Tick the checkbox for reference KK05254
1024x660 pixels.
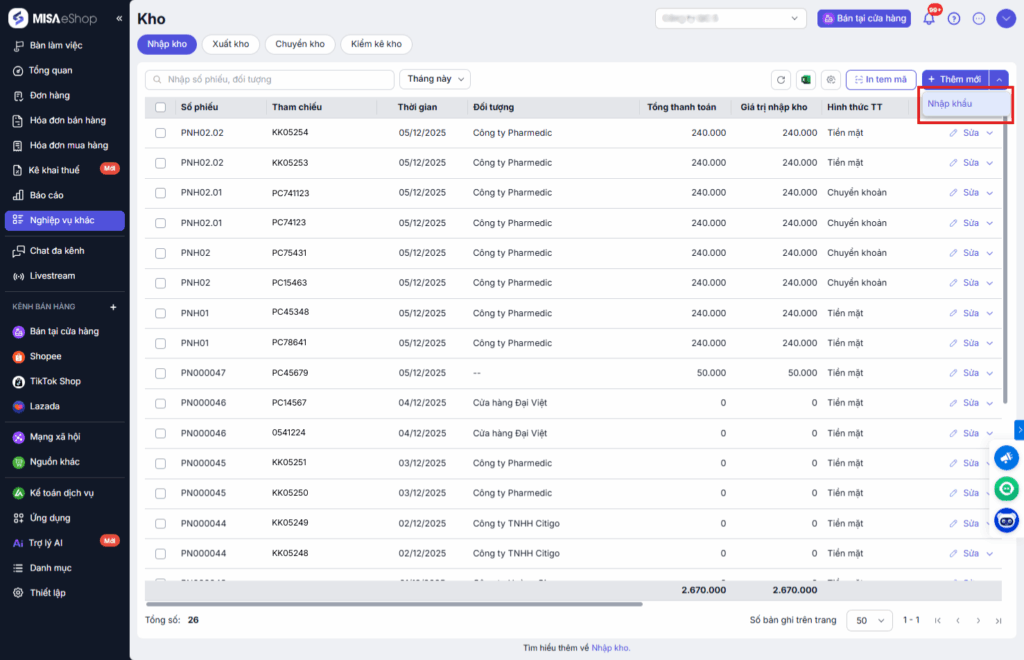pos(161,133)
